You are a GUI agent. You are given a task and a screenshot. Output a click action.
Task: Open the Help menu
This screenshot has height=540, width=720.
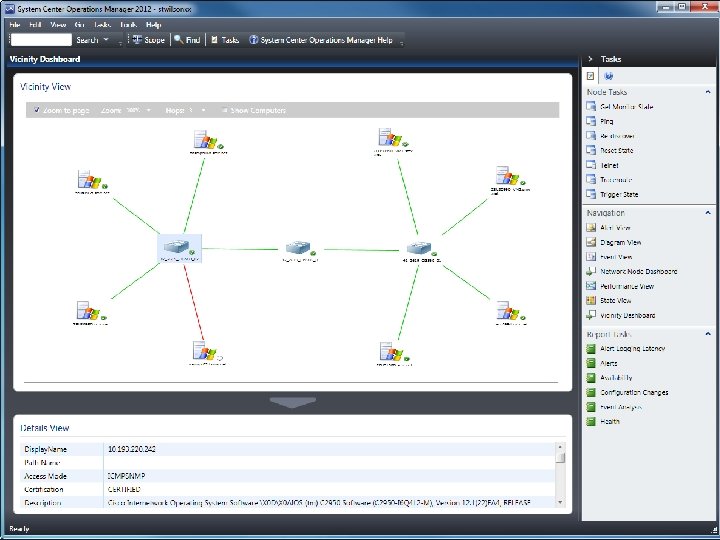(x=153, y=25)
